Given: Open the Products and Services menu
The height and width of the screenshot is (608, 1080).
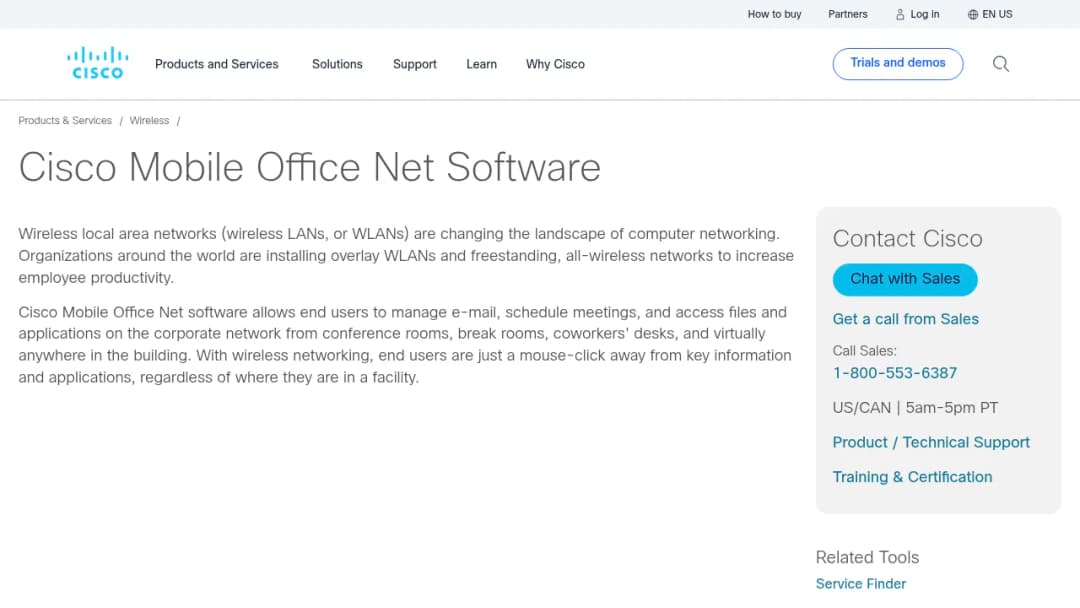Looking at the screenshot, I should 216,64.
